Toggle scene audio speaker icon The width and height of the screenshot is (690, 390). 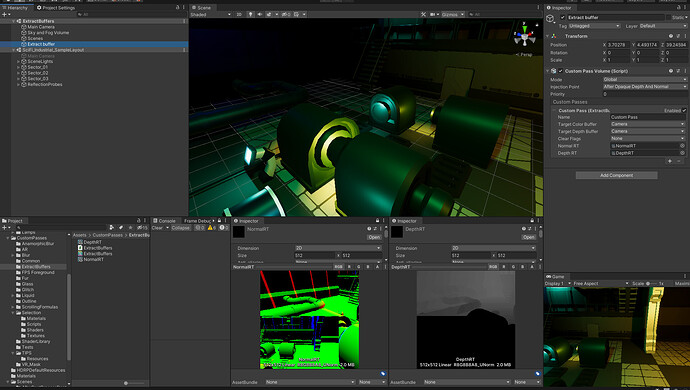(260, 15)
